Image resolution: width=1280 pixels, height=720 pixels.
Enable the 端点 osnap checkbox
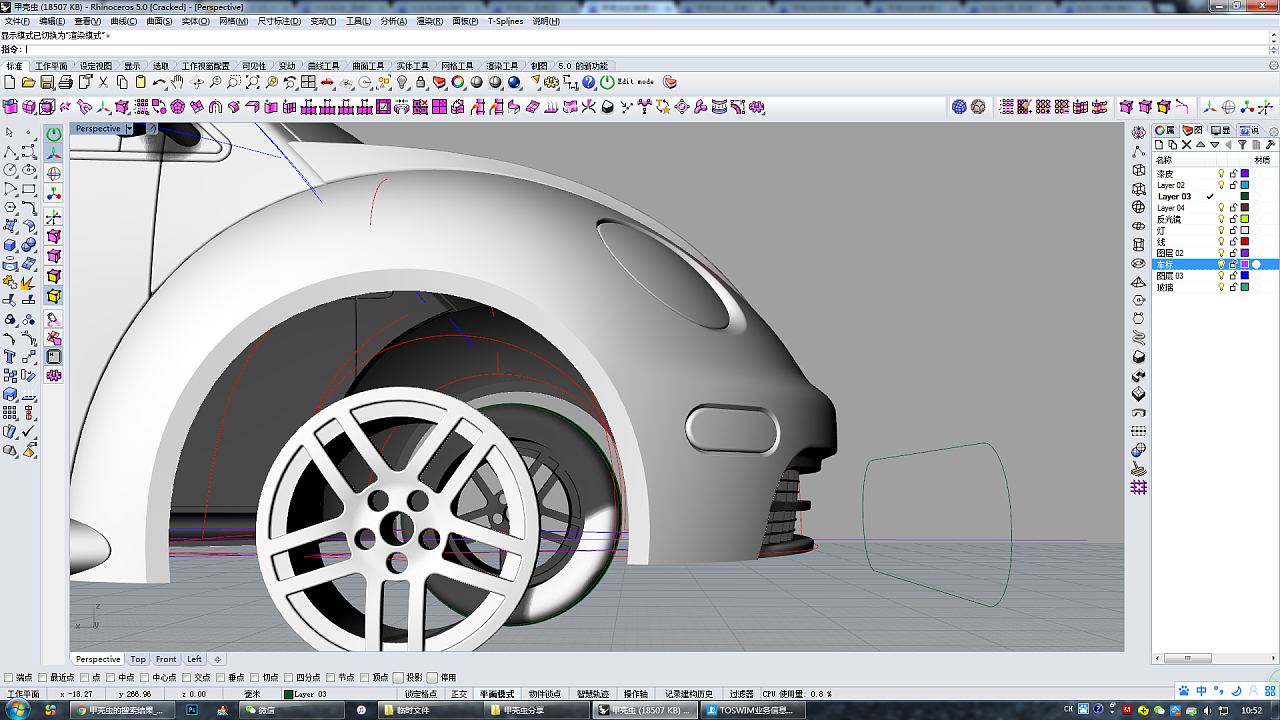[9, 677]
